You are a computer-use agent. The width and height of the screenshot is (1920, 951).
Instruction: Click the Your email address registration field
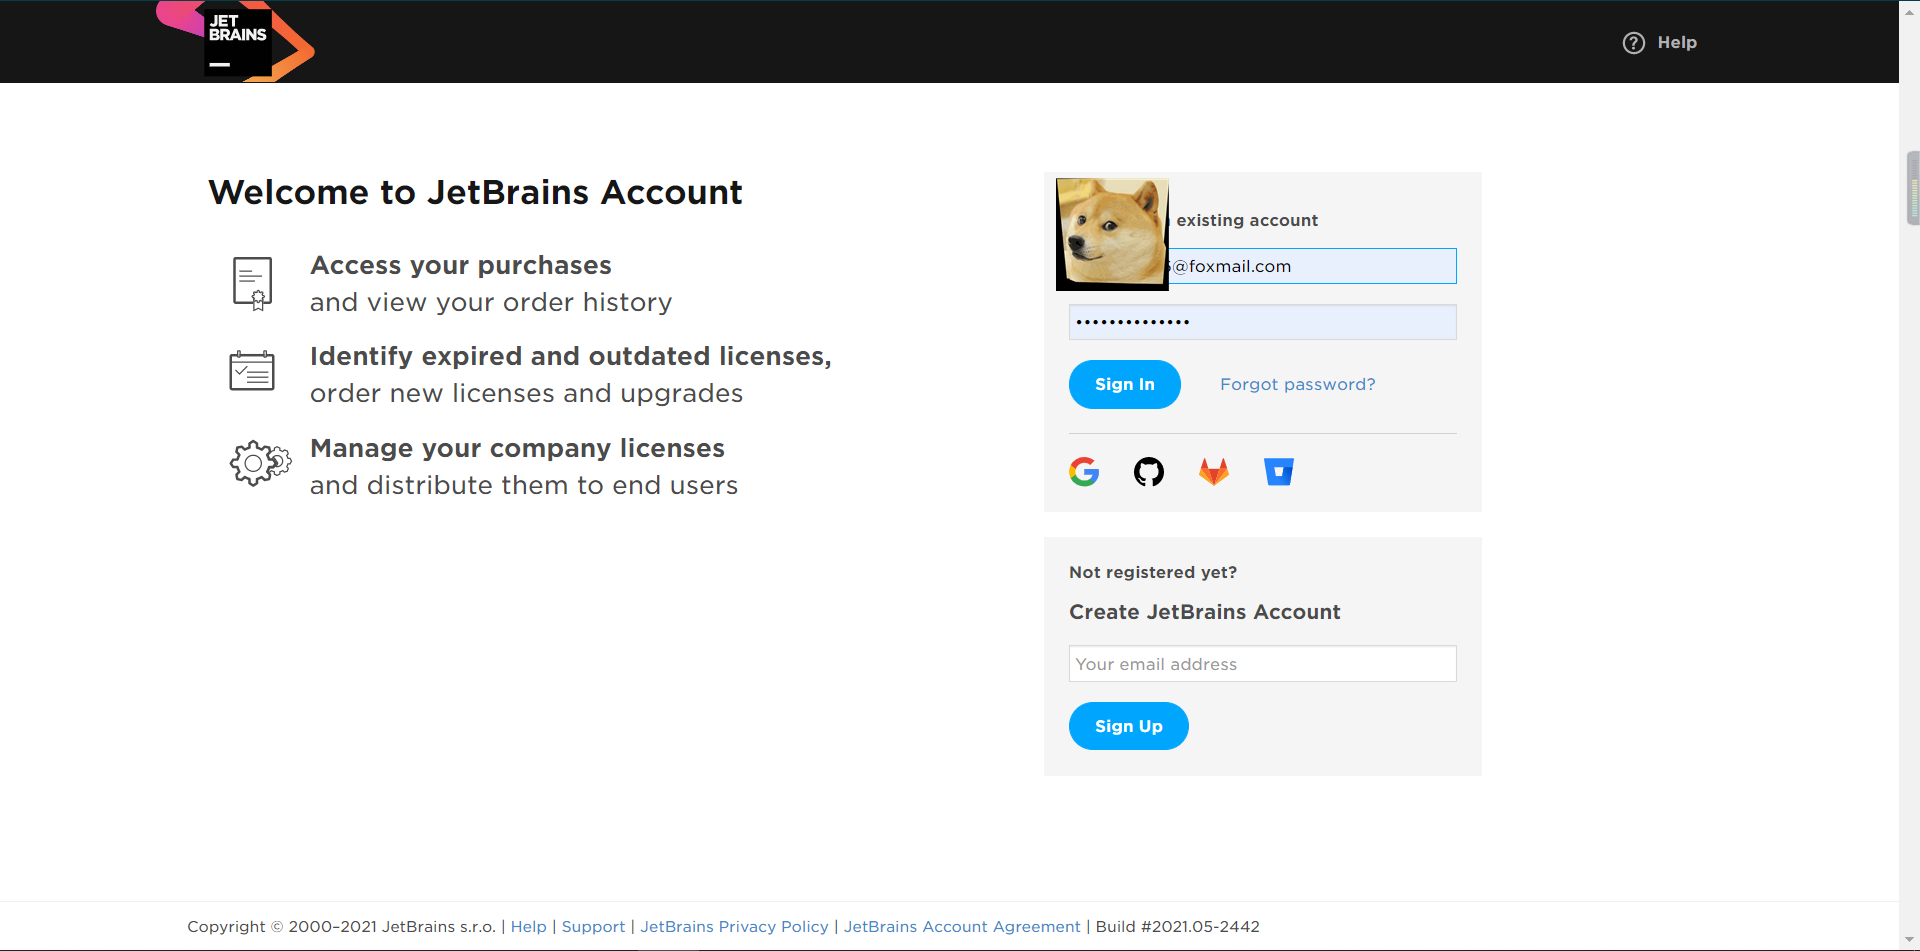click(x=1262, y=663)
